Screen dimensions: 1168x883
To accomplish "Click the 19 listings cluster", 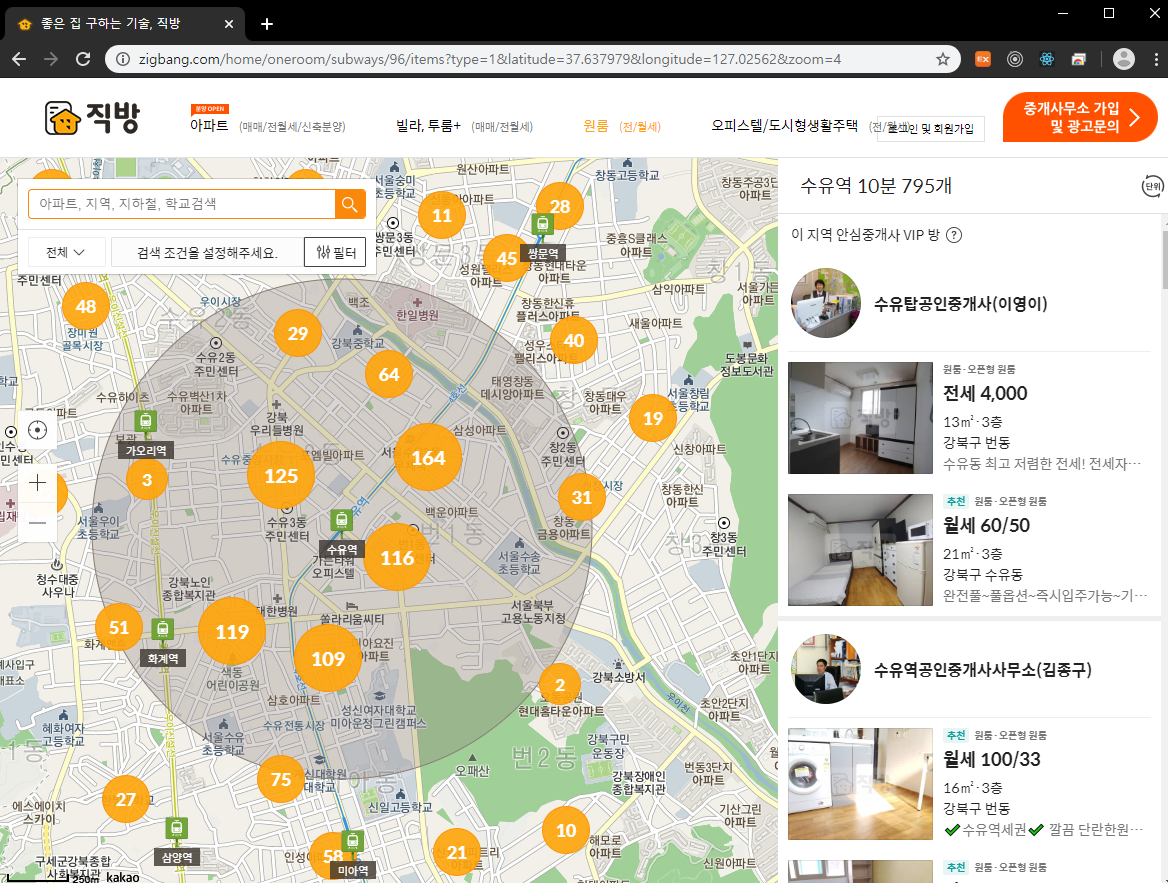I will tap(653, 418).
